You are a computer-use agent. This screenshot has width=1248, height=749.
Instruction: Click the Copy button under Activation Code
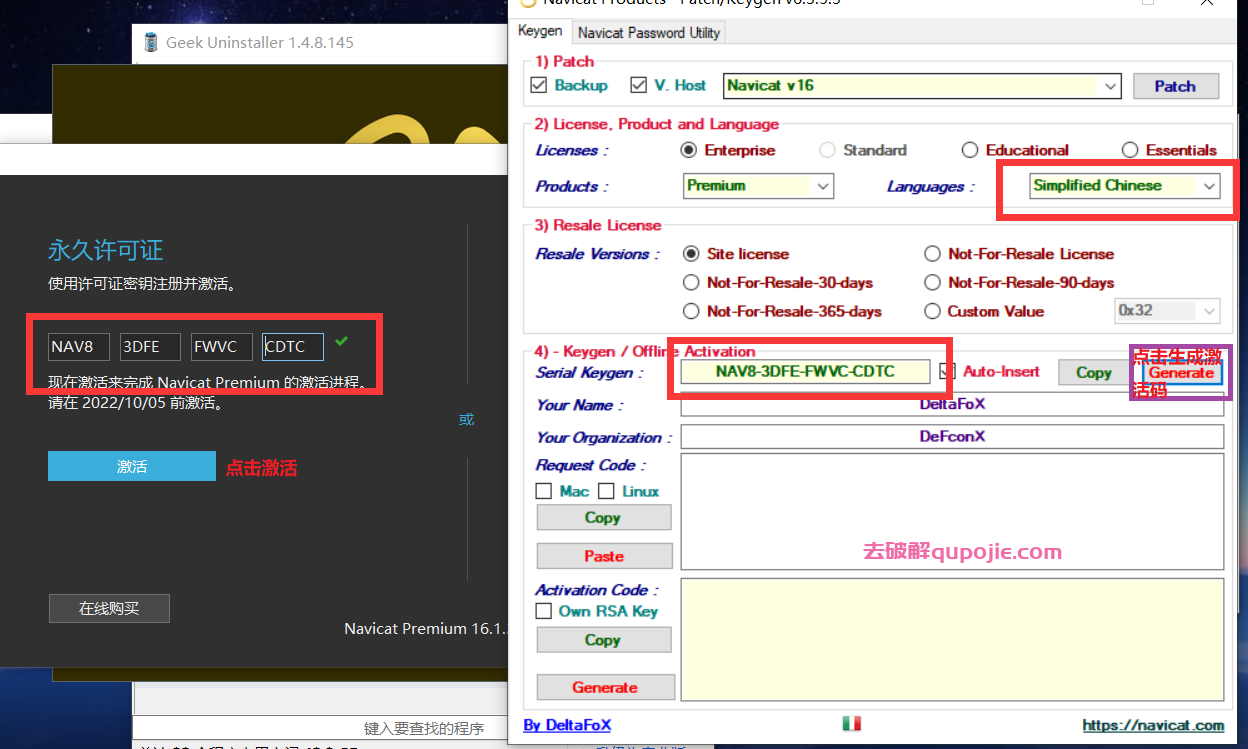[604, 639]
